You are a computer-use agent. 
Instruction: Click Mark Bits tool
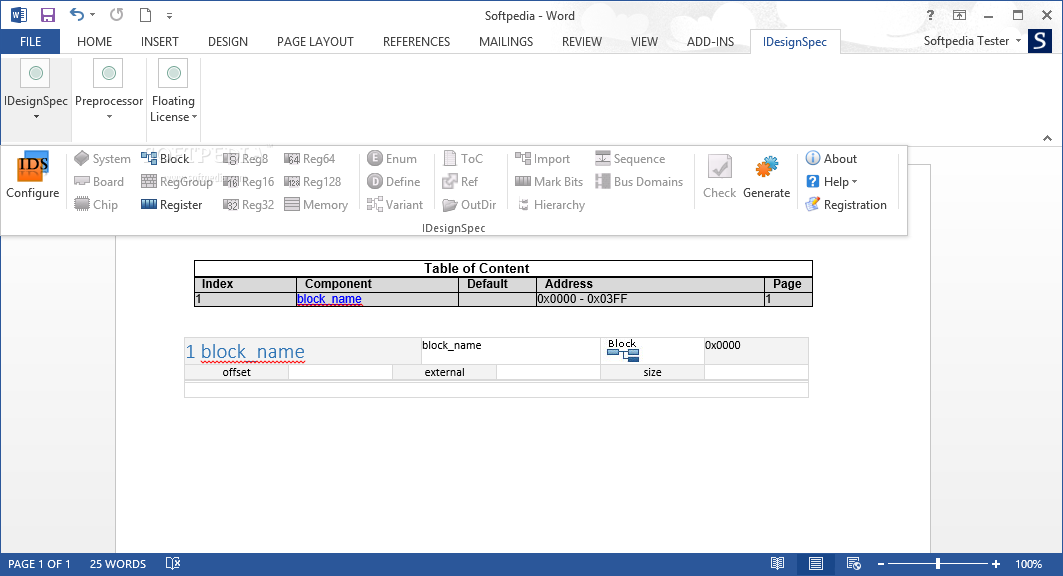[549, 182]
